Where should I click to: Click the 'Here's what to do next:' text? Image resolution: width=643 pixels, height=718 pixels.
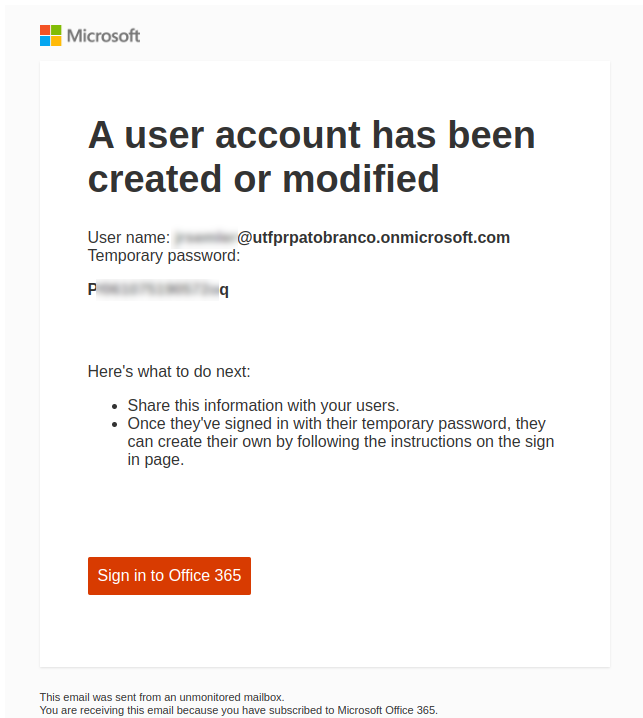pos(169,372)
